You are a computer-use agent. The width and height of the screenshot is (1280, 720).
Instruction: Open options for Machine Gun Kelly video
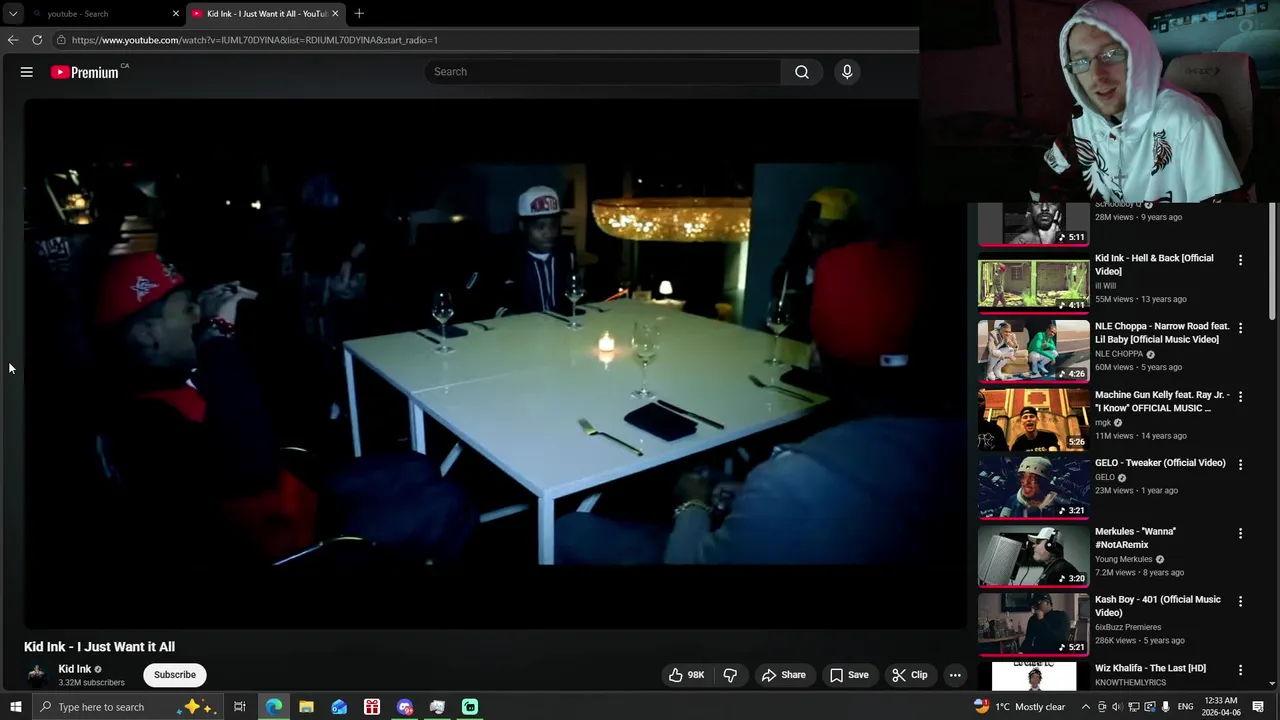tap(1240, 396)
